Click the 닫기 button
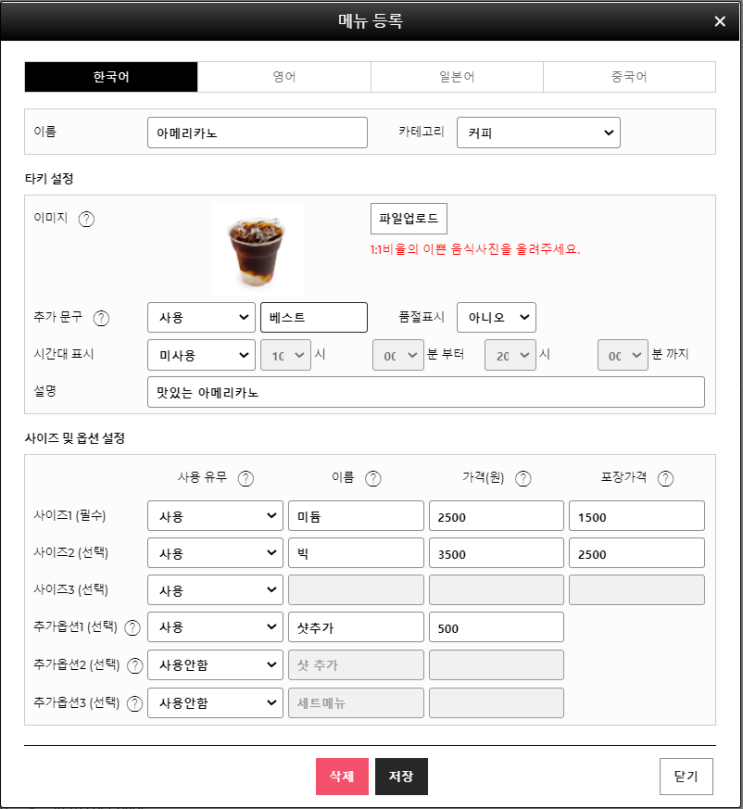 (686, 776)
